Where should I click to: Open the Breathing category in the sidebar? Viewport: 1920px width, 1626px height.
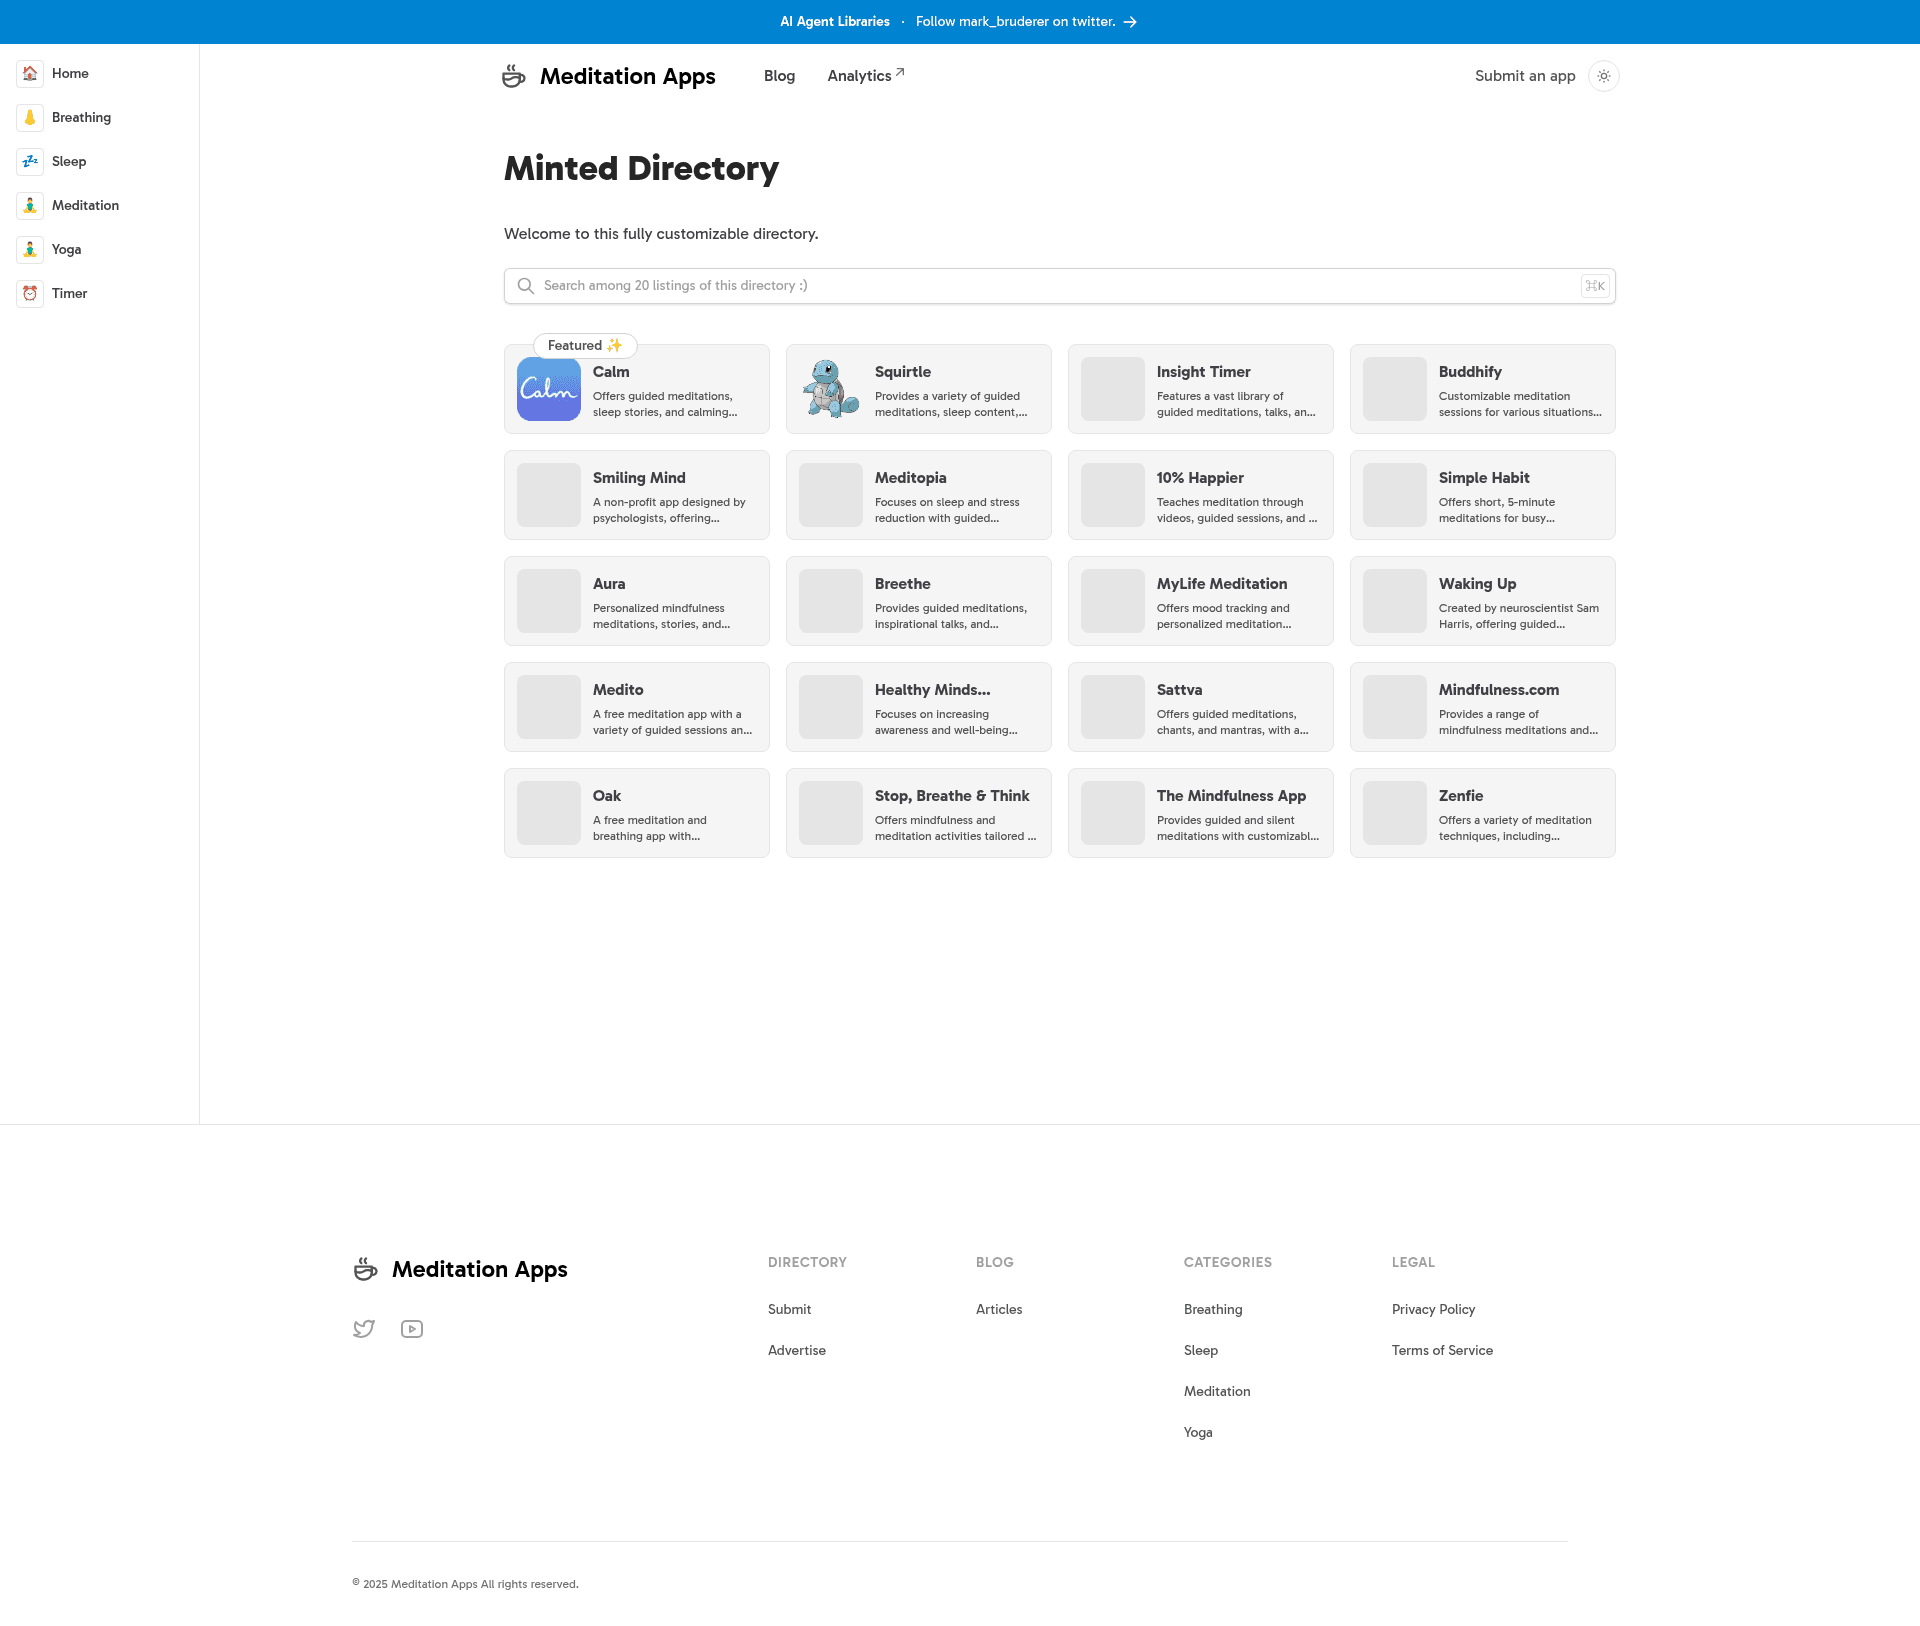(x=100, y=118)
